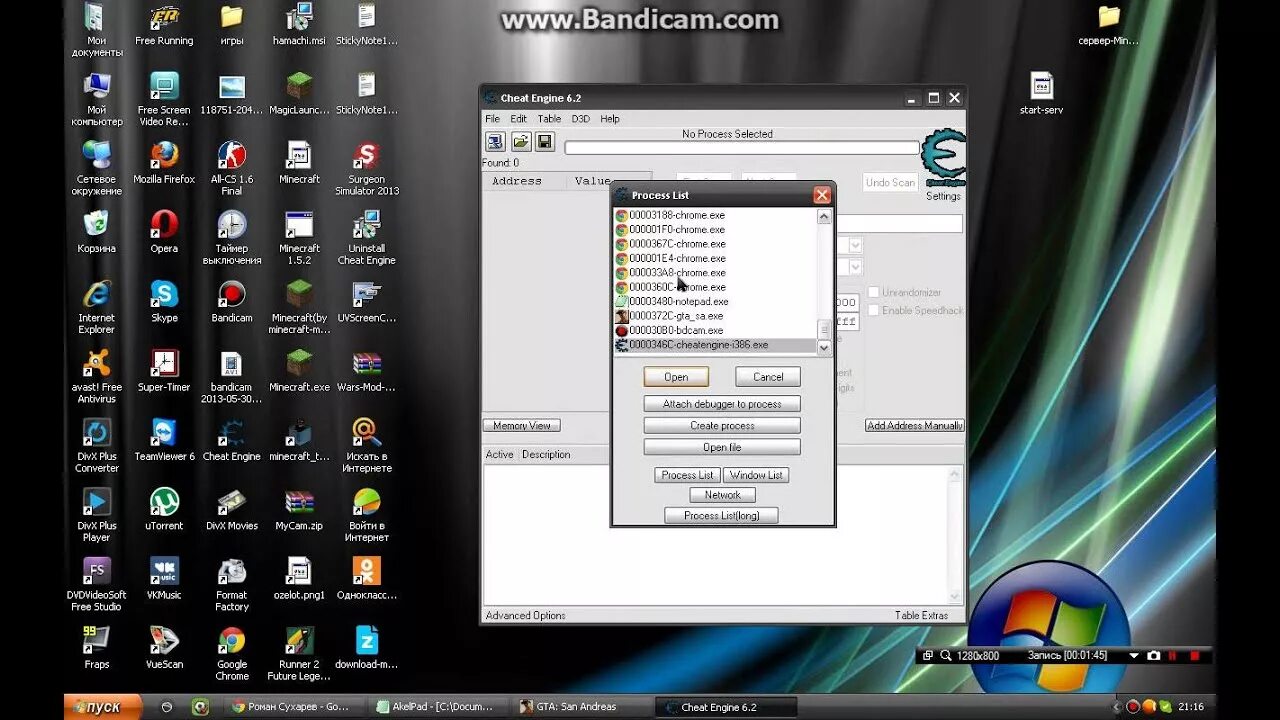The image size is (1280, 720).
Task: Click the Process List(long) button
Action: [721, 516]
